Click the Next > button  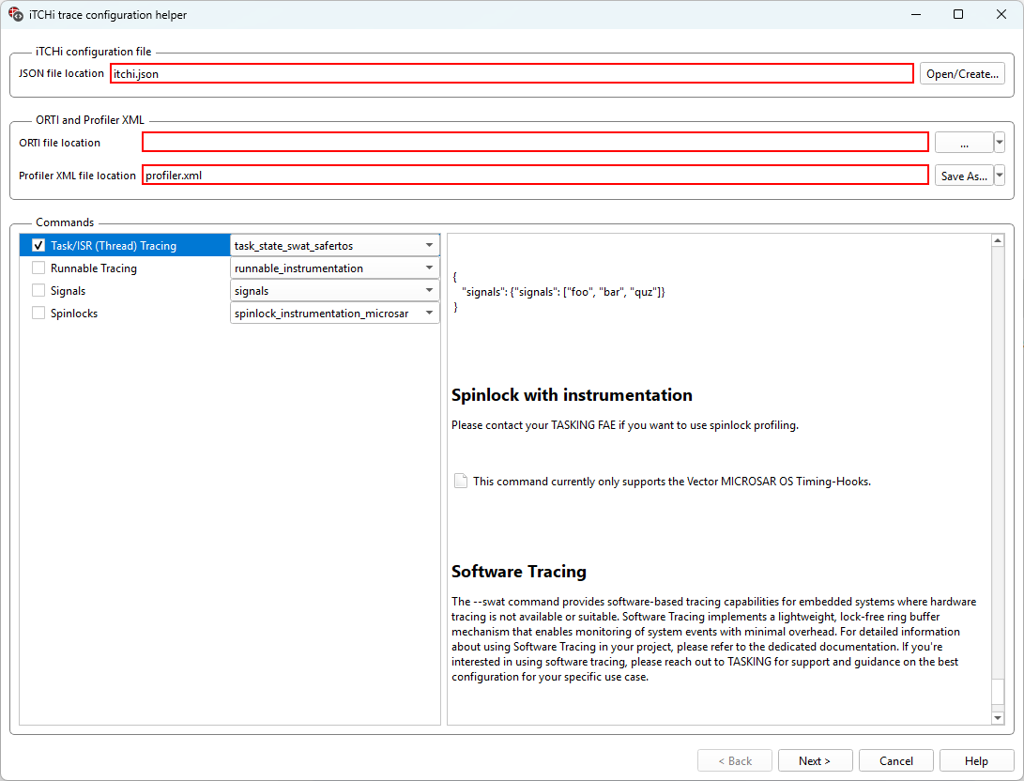point(814,761)
